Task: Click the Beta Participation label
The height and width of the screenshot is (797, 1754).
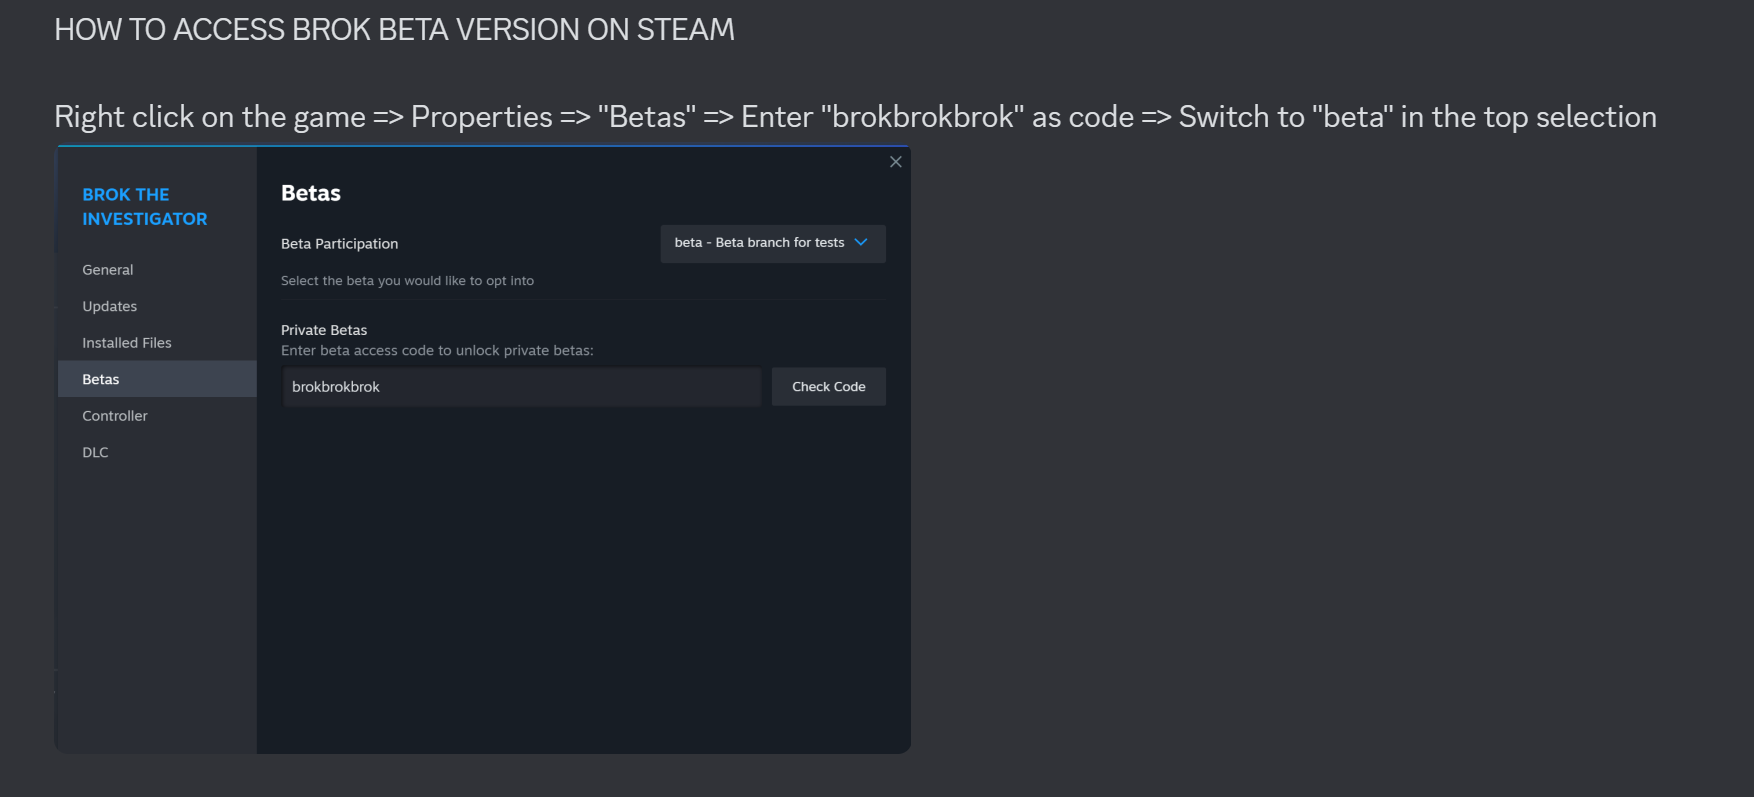Action: coord(339,244)
